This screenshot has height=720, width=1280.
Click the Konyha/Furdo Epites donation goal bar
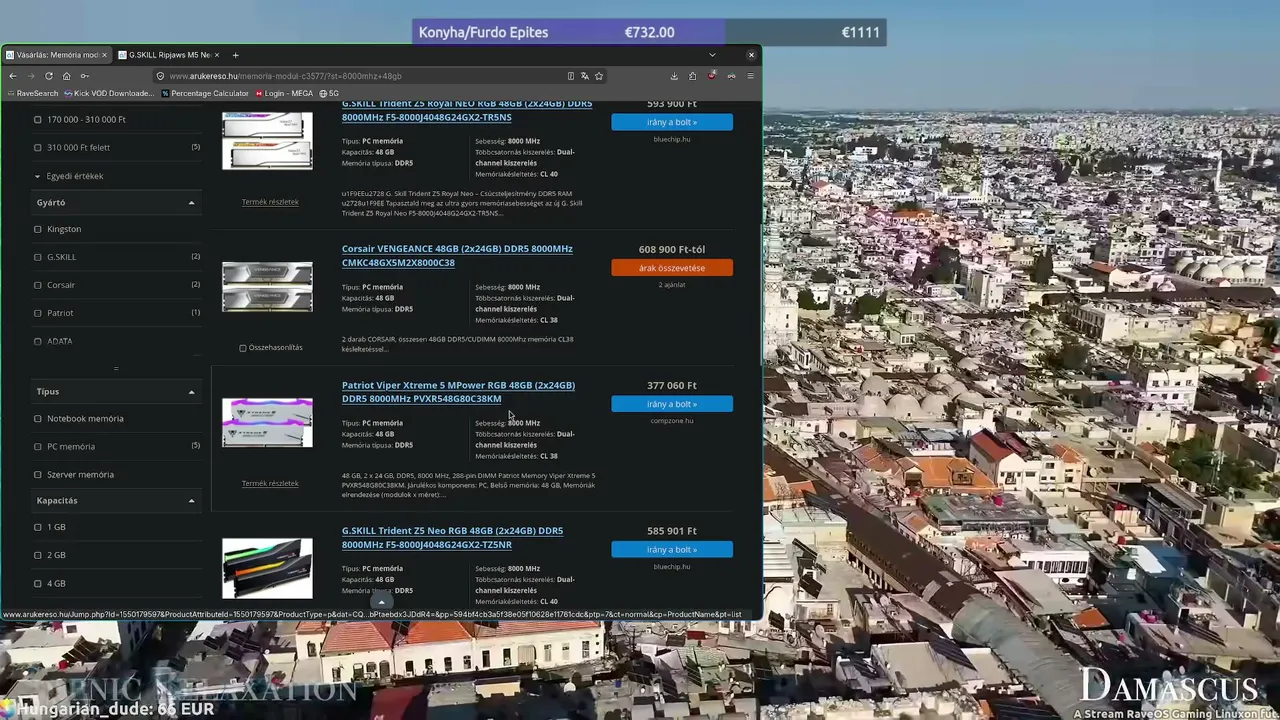tap(649, 32)
